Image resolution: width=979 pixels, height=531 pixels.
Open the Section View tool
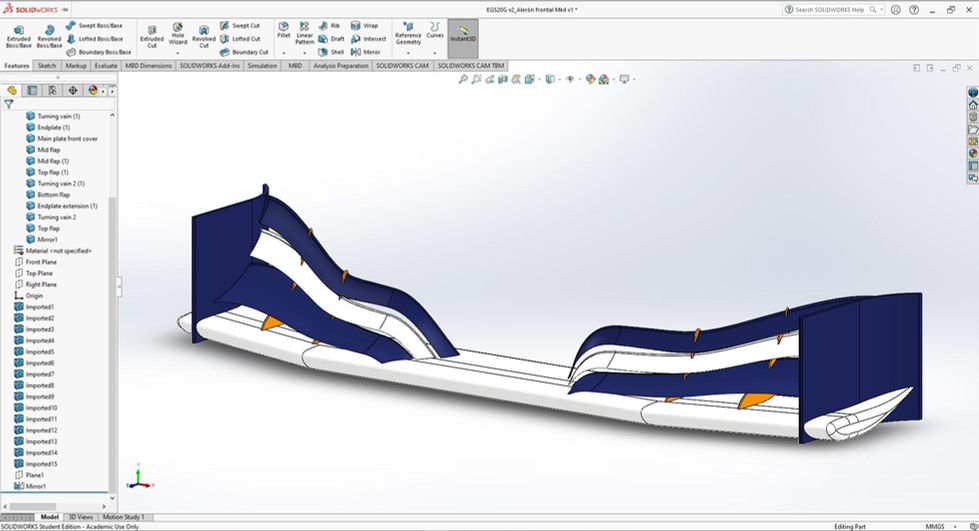pyautogui.click(x=503, y=79)
